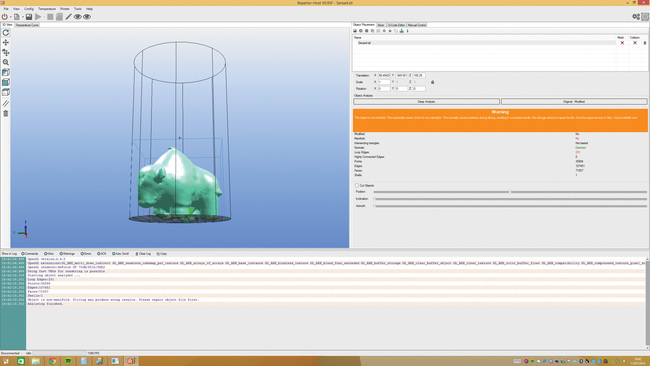The height and width of the screenshot is (366, 650).
Task: Enable the Cut Objects checkbox
Action: tap(357, 186)
